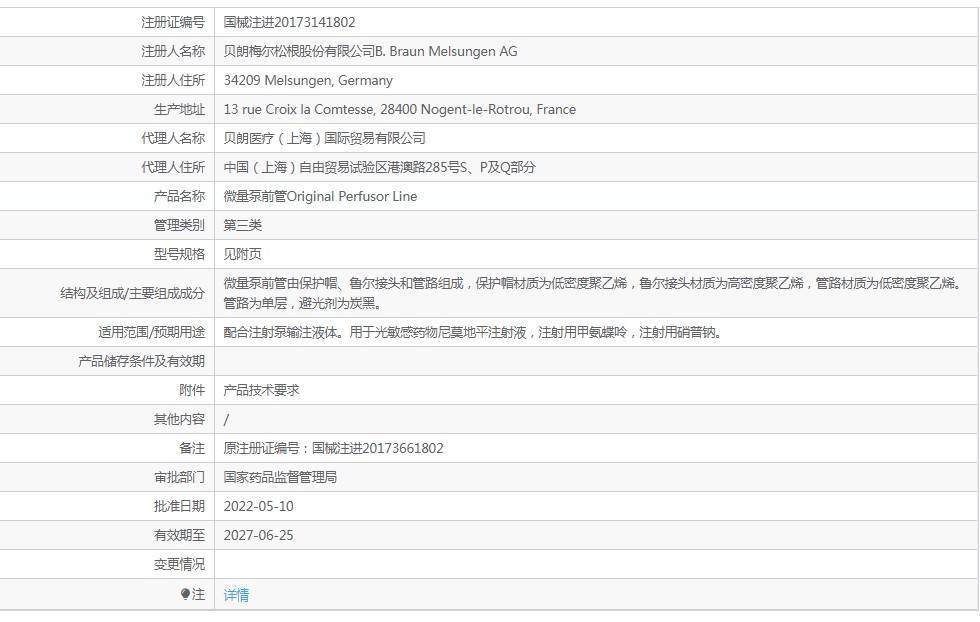Click the 适用范围/预期用途 label
Image resolution: width=980 pixels, height=622 pixels.
[x=151, y=333]
